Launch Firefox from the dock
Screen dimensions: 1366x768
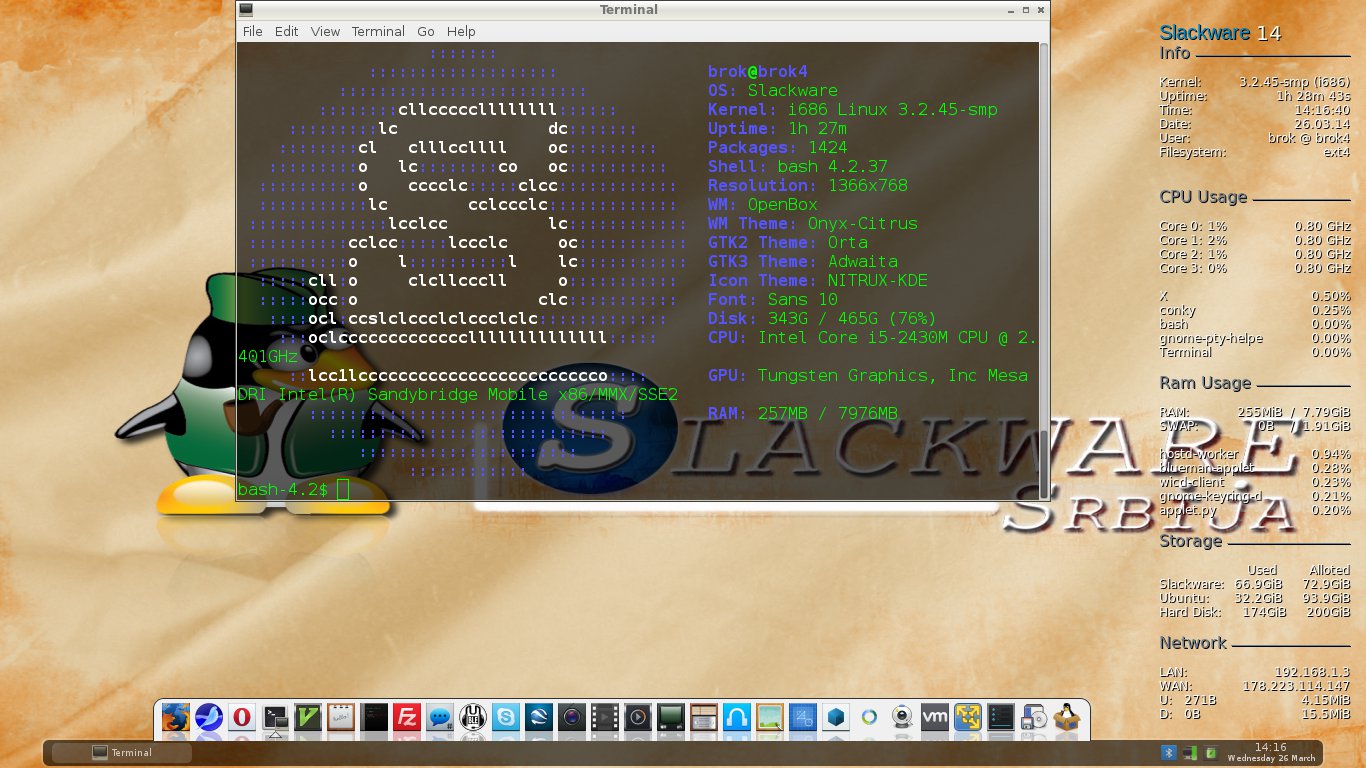point(176,717)
